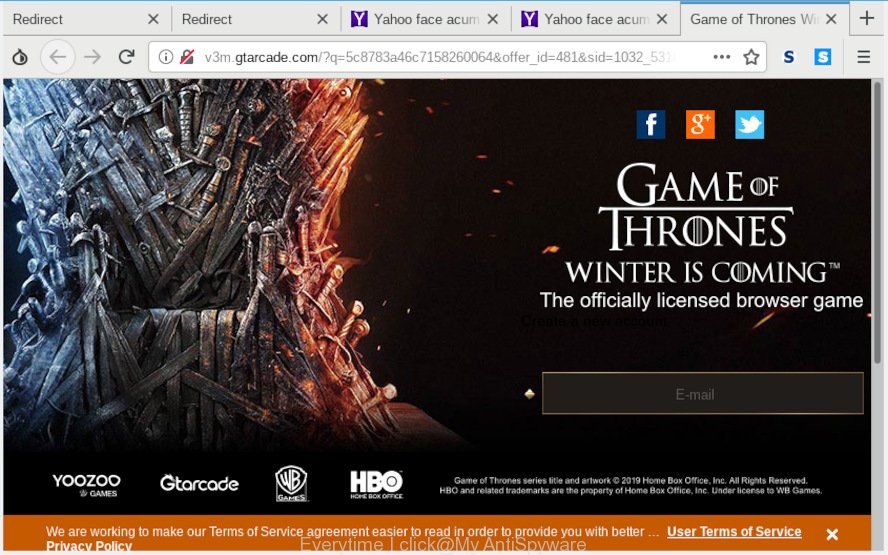Switch to the first Redirect tab

86,19
